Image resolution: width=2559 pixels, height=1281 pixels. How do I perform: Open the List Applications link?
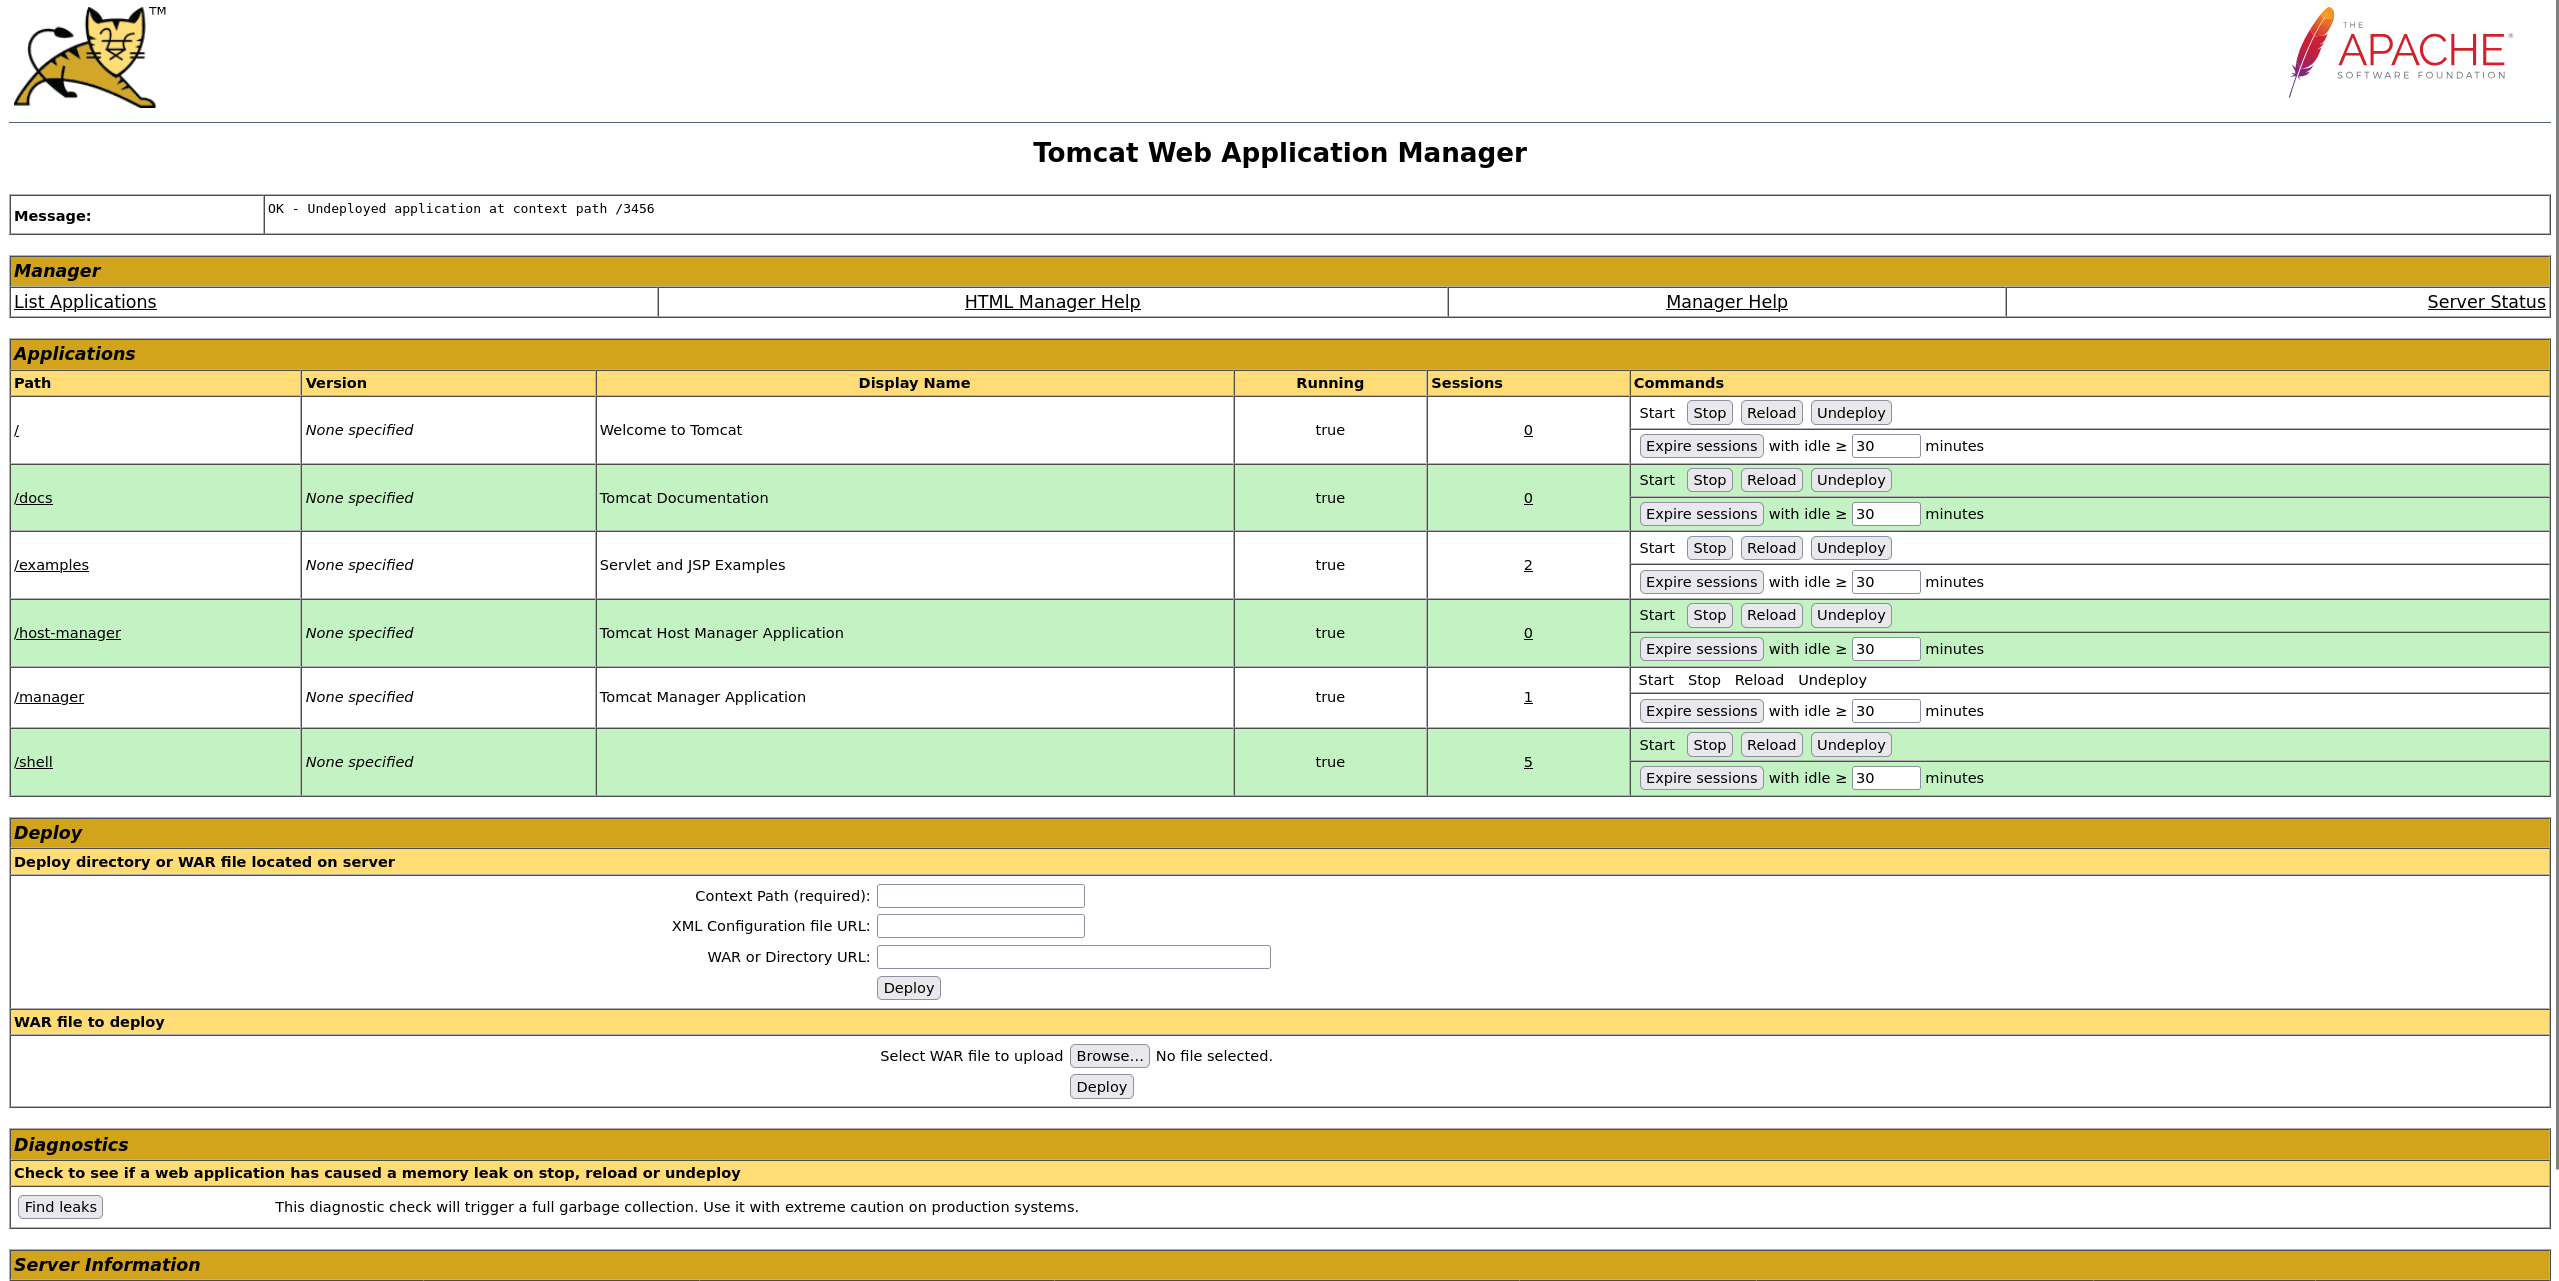pos(85,302)
